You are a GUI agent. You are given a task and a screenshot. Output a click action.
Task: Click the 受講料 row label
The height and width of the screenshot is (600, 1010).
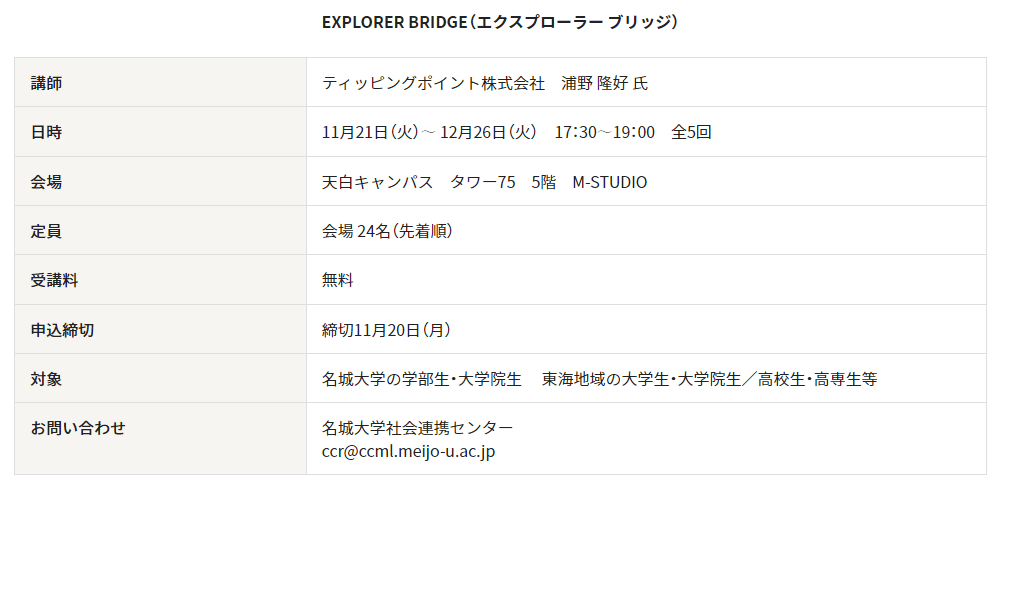click(x=54, y=281)
